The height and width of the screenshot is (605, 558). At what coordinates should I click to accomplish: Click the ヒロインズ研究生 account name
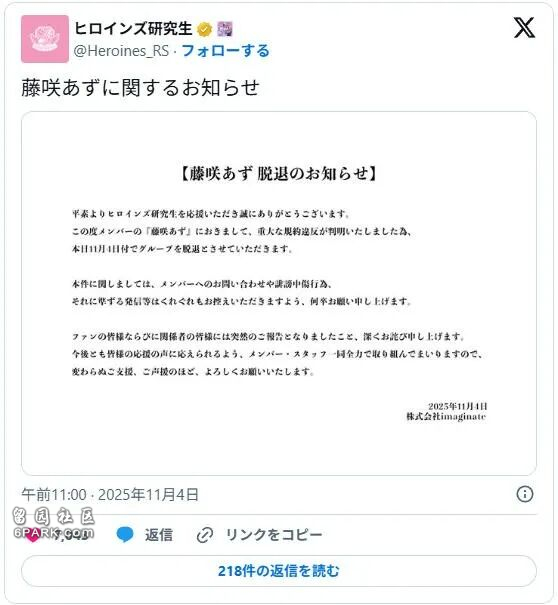point(133,29)
